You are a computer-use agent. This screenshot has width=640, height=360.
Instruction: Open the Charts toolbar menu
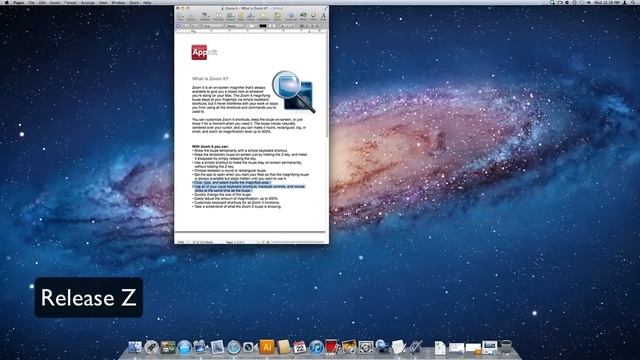click(251, 16)
